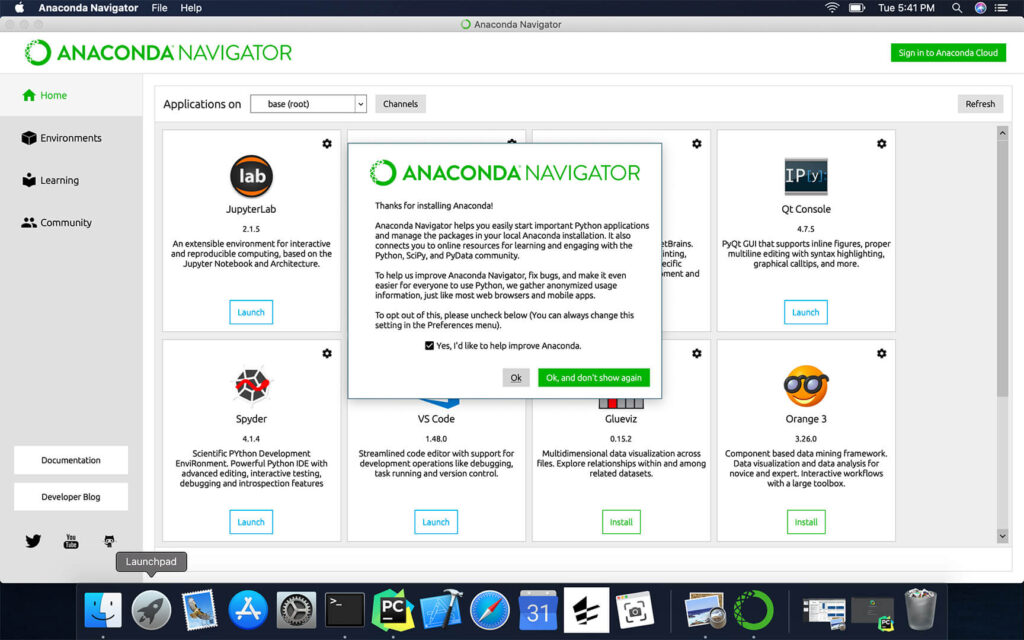1024x640 pixels.
Task: Open Xcode from the dock
Action: coord(441,610)
